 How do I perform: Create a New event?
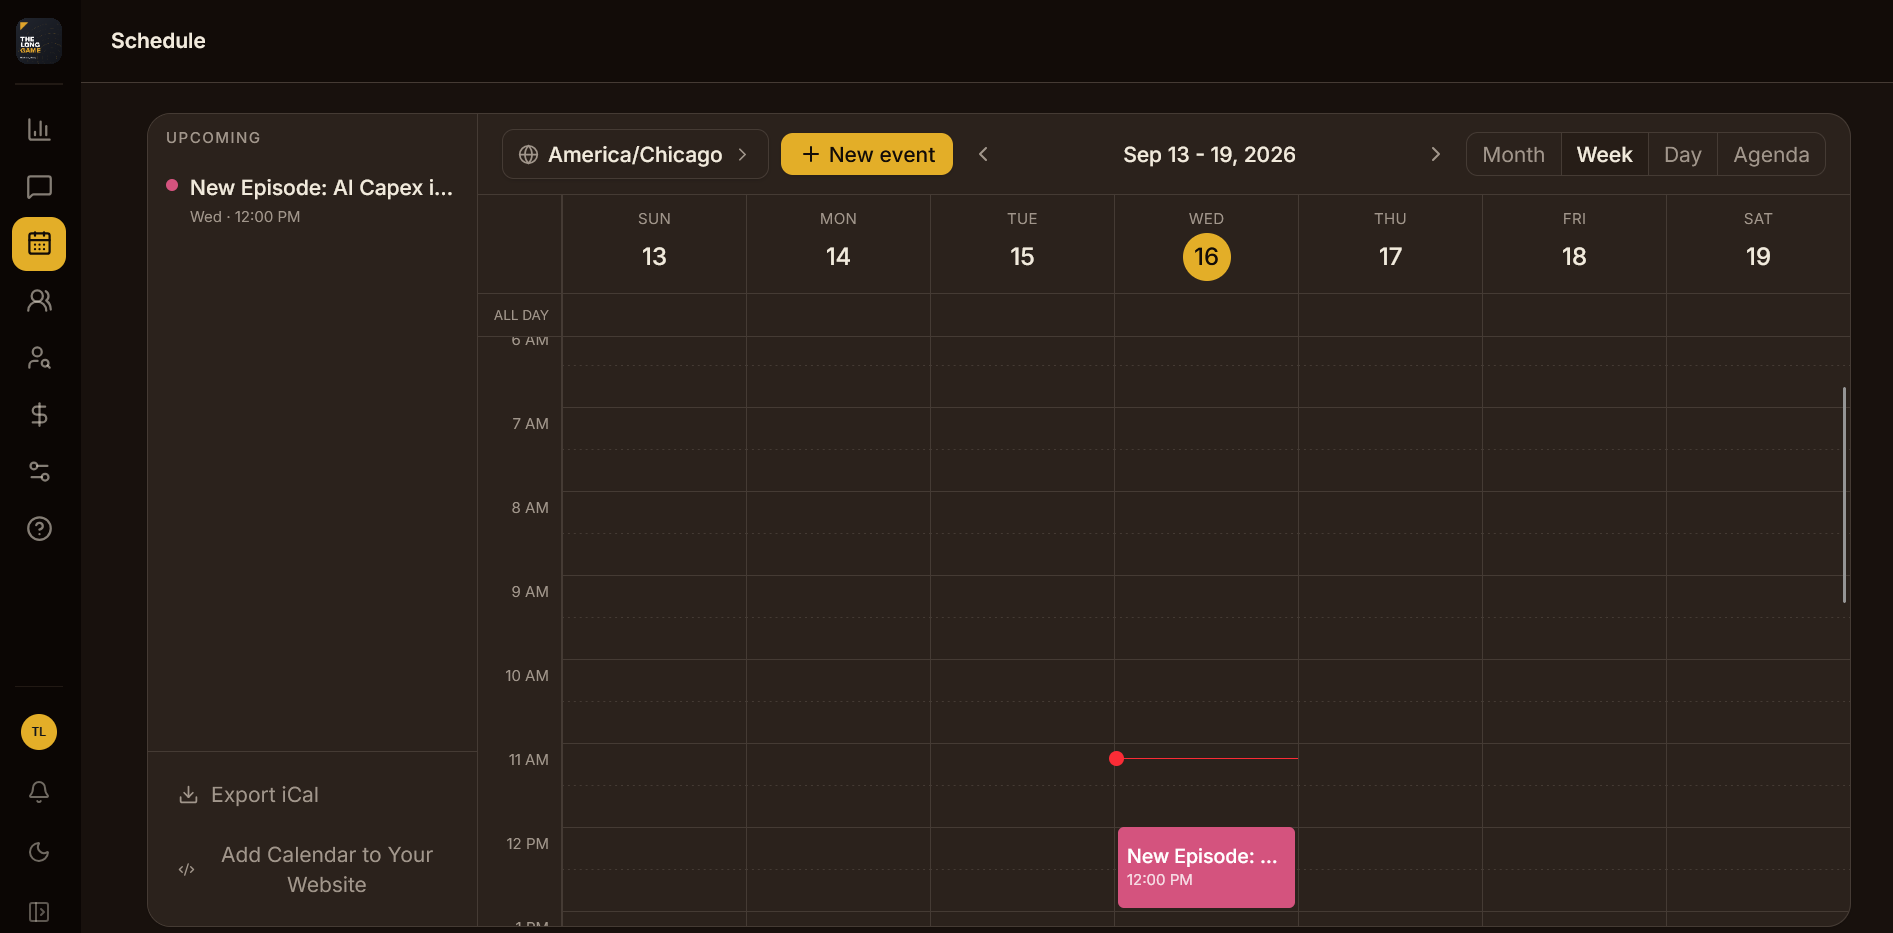pos(867,154)
